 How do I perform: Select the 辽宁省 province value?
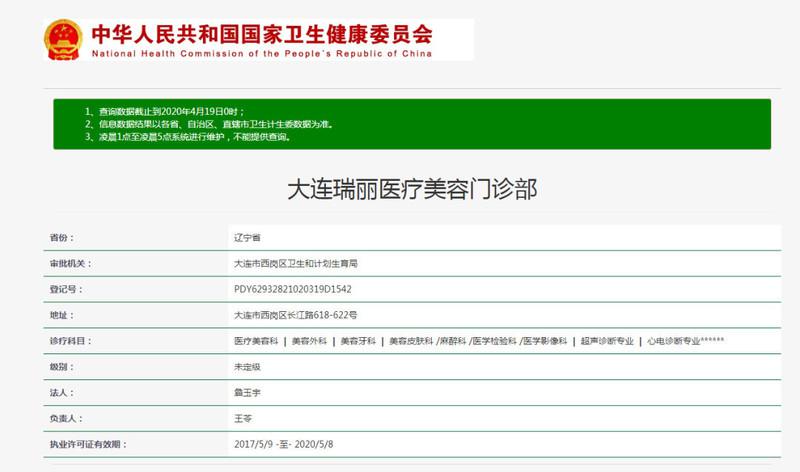246,238
